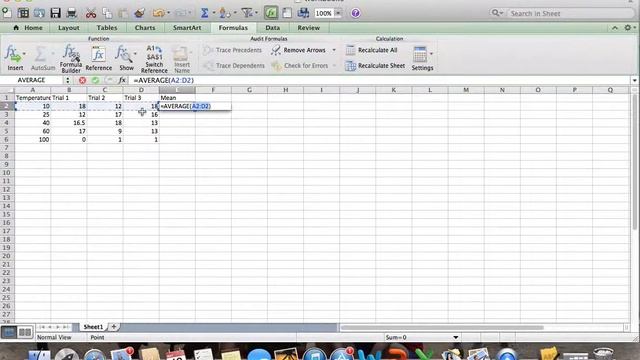Add a new sheet with plus button
This screenshot has width=640, height=360.
coord(114,327)
